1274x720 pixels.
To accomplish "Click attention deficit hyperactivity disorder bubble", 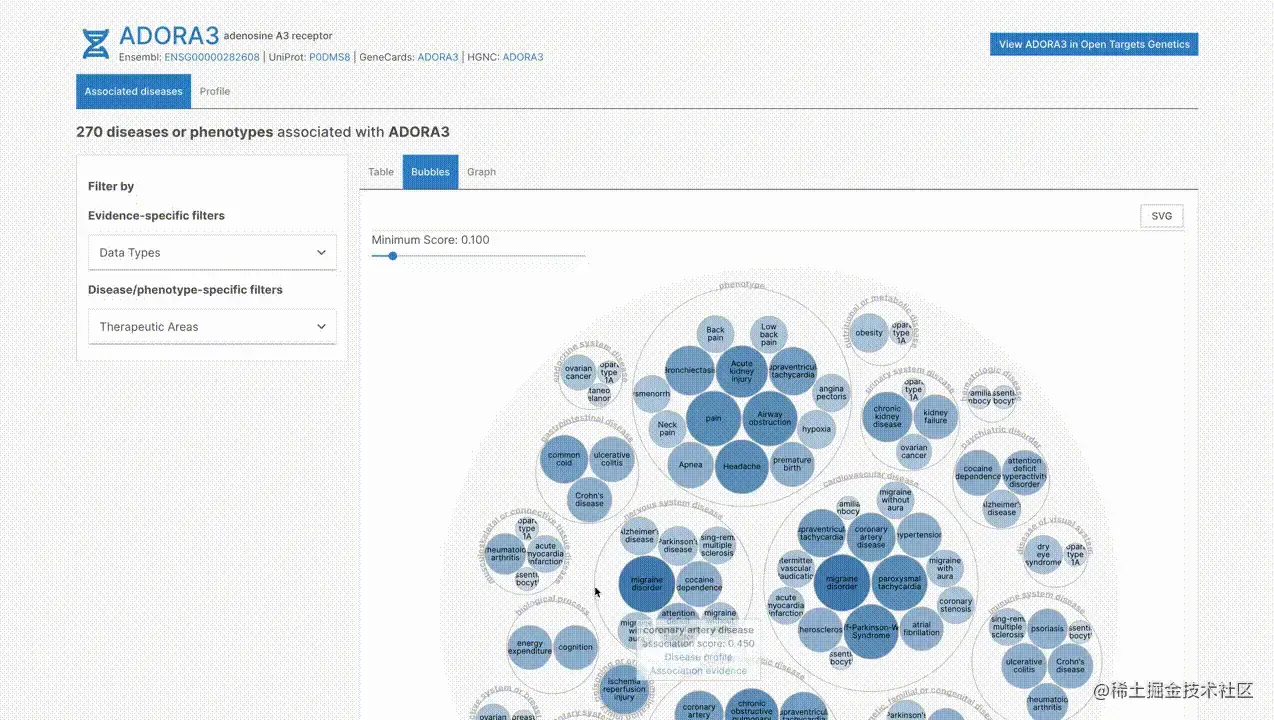I will click(1024, 472).
